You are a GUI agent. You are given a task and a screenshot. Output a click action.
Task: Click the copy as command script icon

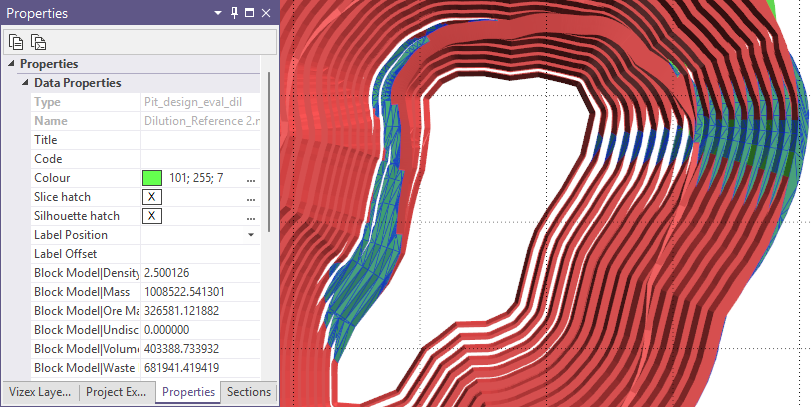pyautogui.click(x=38, y=42)
